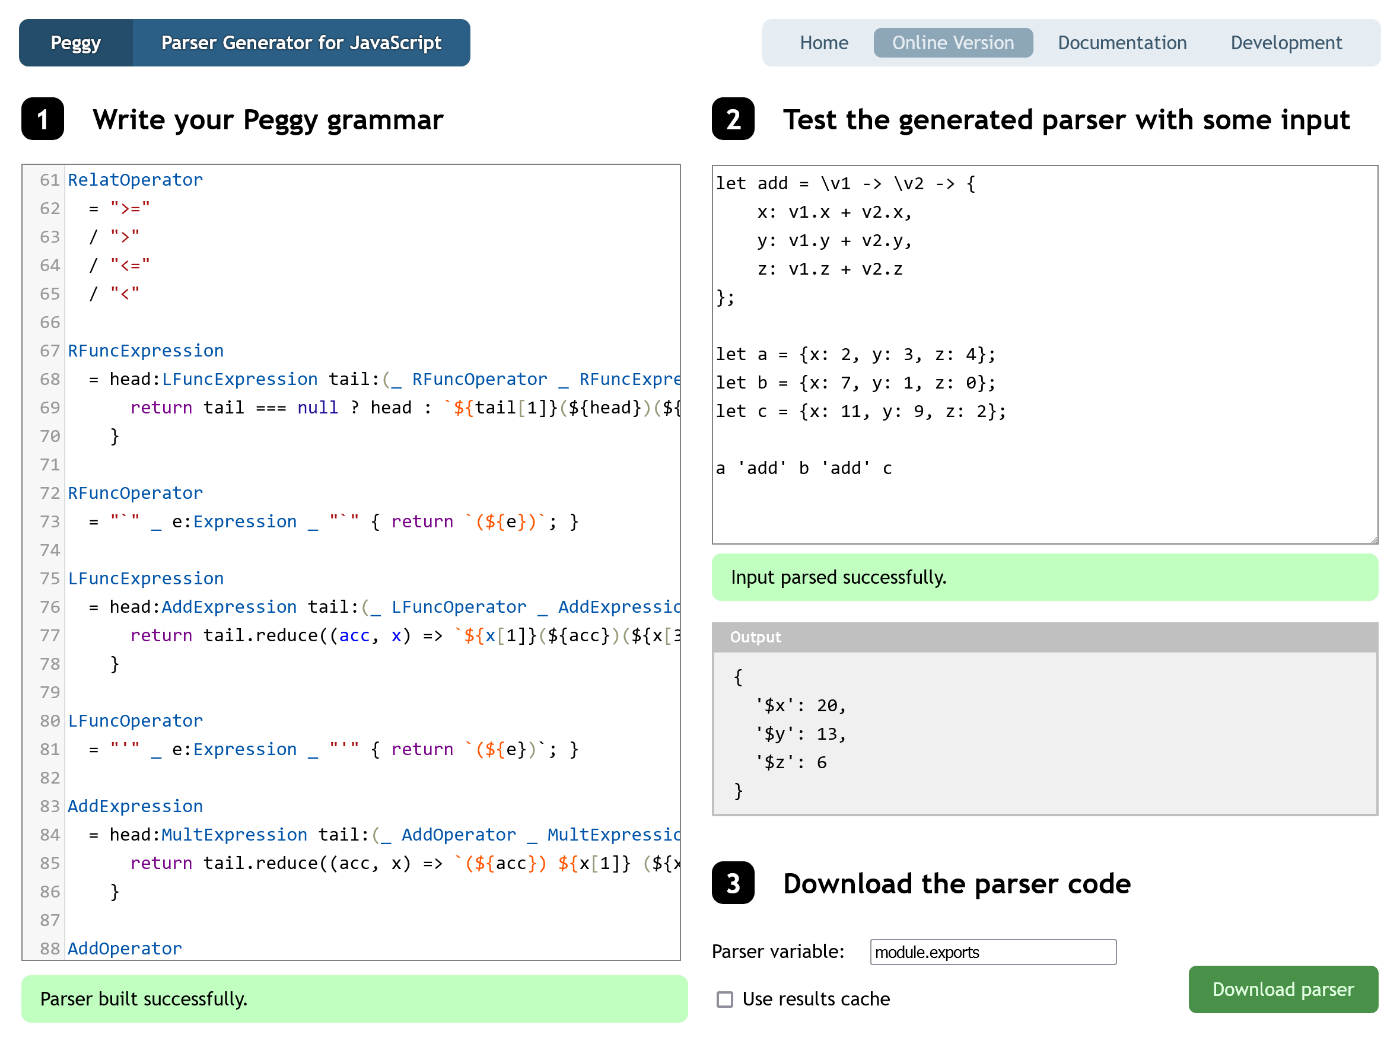
Task: Click the 'Write your Peggy grammar' heading
Action: coord(268,120)
